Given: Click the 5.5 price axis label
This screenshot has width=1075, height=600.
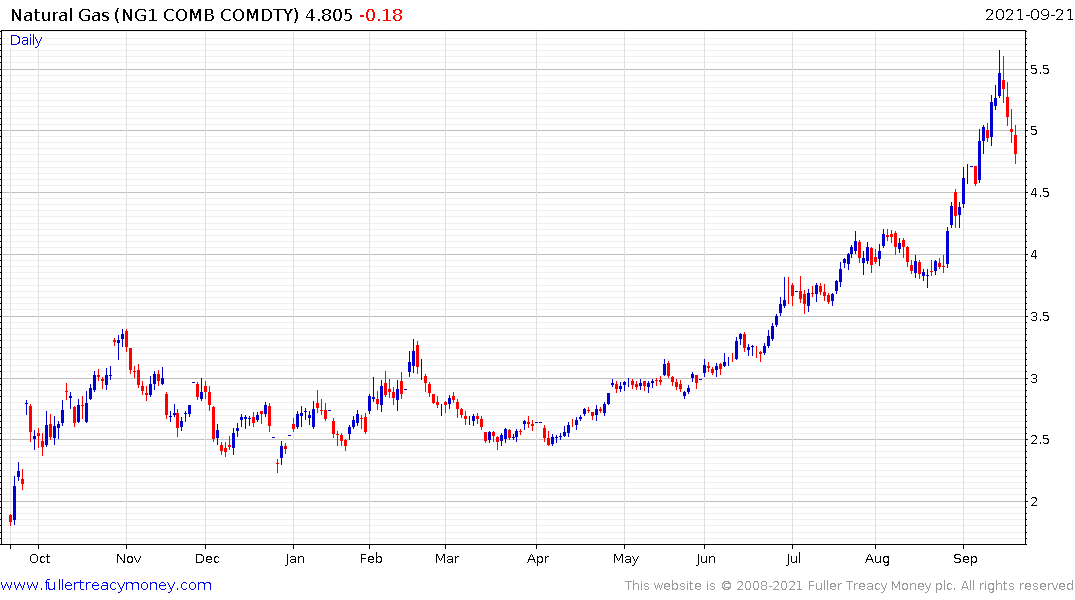Looking at the screenshot, I should coord(1040,69).
